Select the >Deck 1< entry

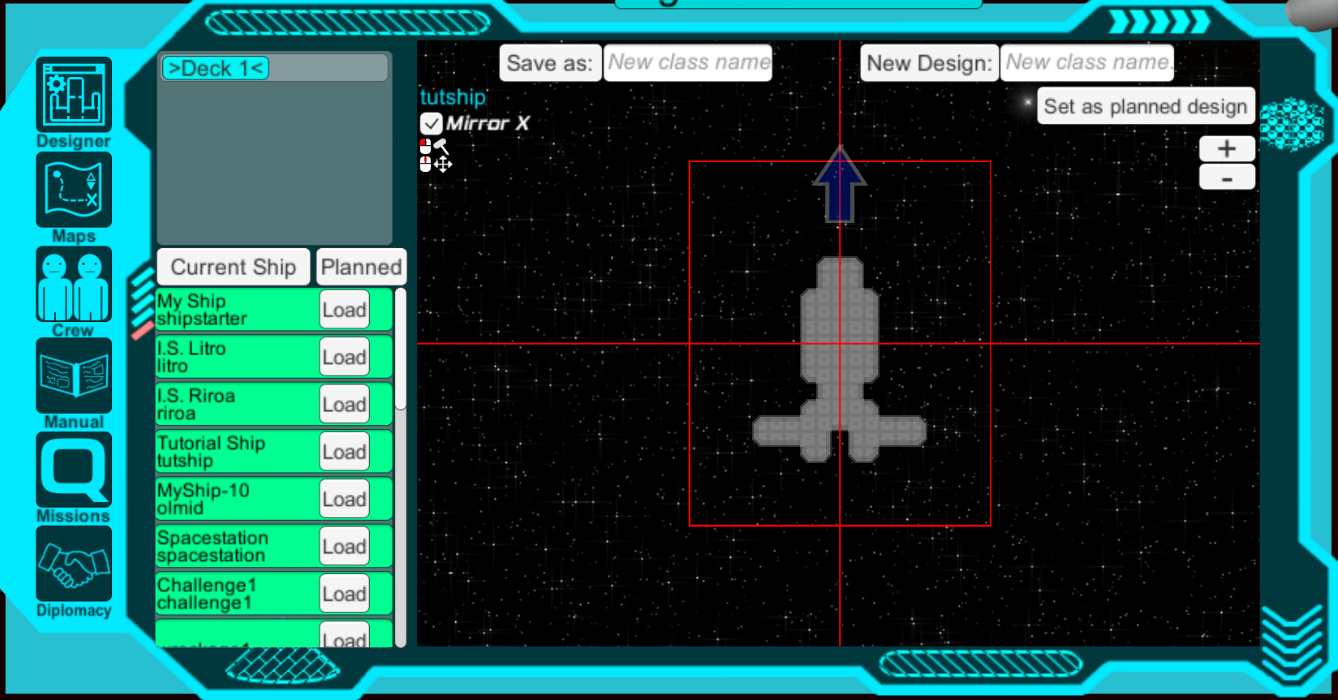pyautogui.click(x=216, y=68)
